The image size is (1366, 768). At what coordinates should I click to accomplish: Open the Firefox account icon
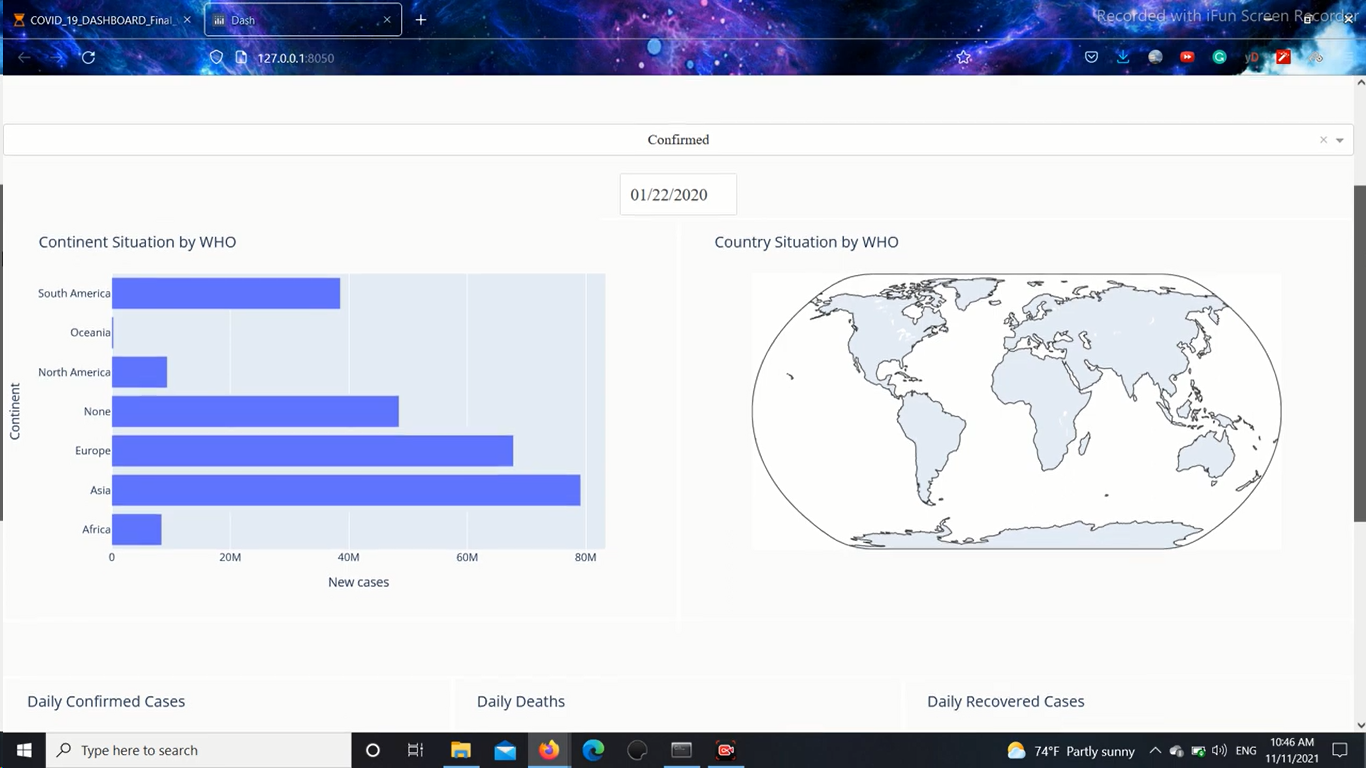coord(1155,57)
